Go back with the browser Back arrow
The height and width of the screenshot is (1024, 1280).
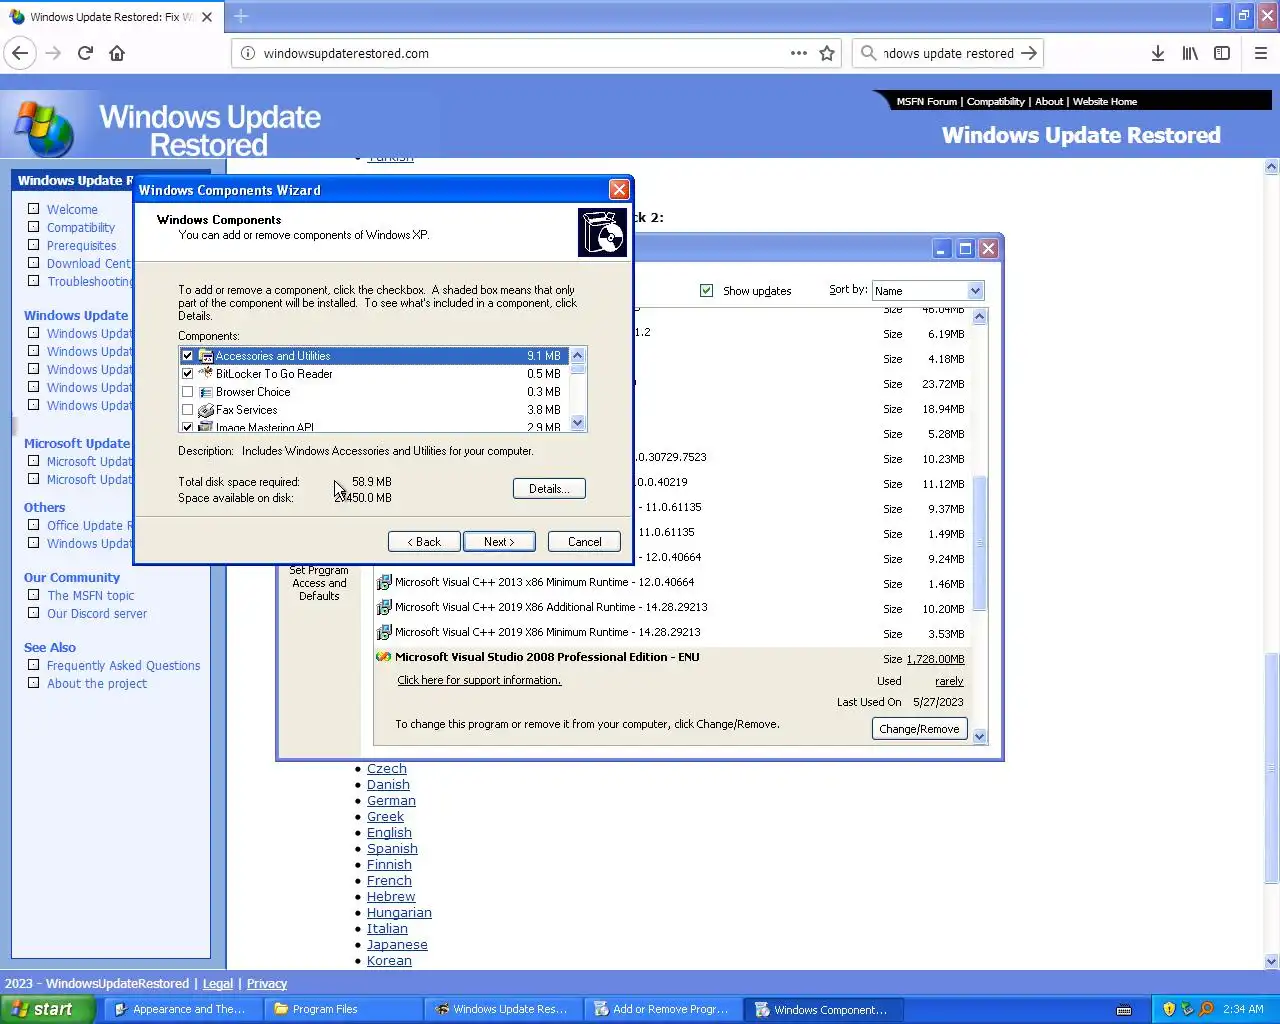click(20, 53)
